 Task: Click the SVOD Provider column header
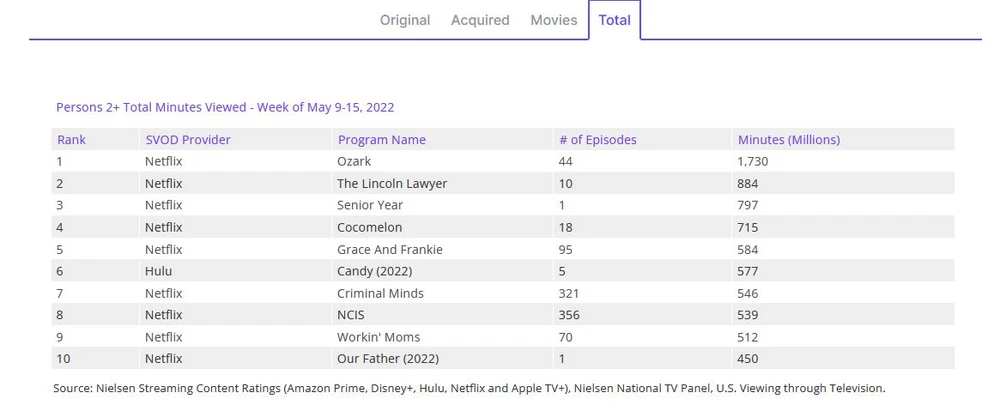[188, 140]
